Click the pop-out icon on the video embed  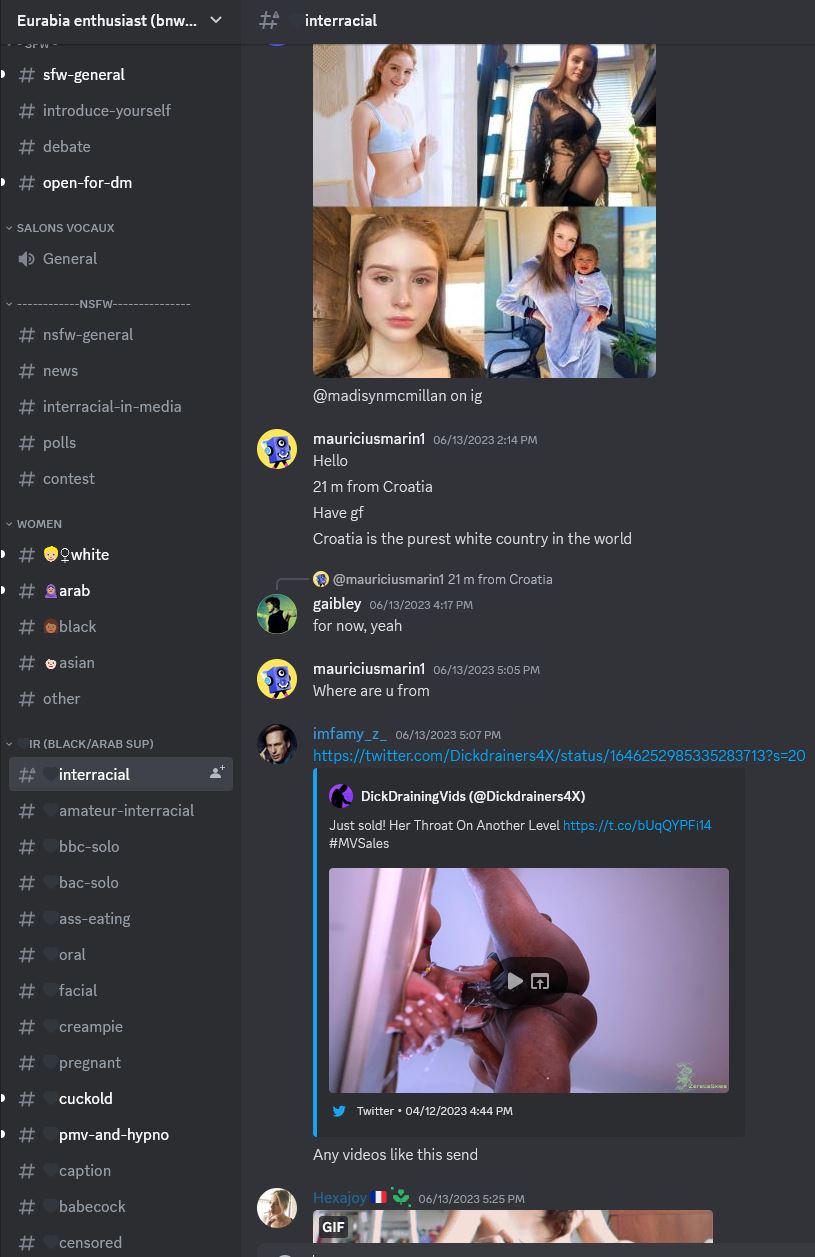click(541, 981)
